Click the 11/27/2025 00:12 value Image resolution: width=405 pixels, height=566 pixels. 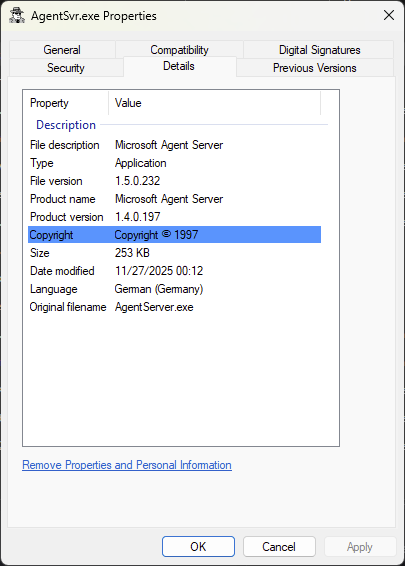click(x=159, y=271)
